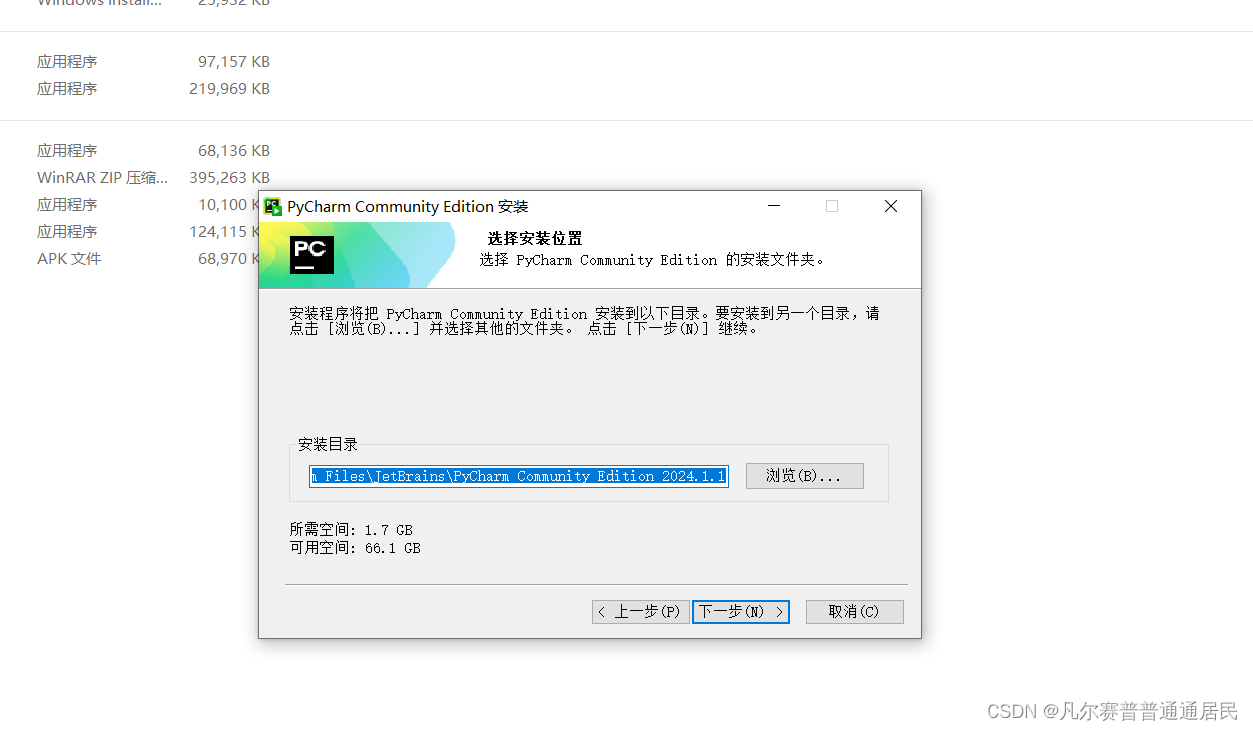Click the PC logo in installer header
Viewport: 1253px width, 731px height.
coord(312,255)
